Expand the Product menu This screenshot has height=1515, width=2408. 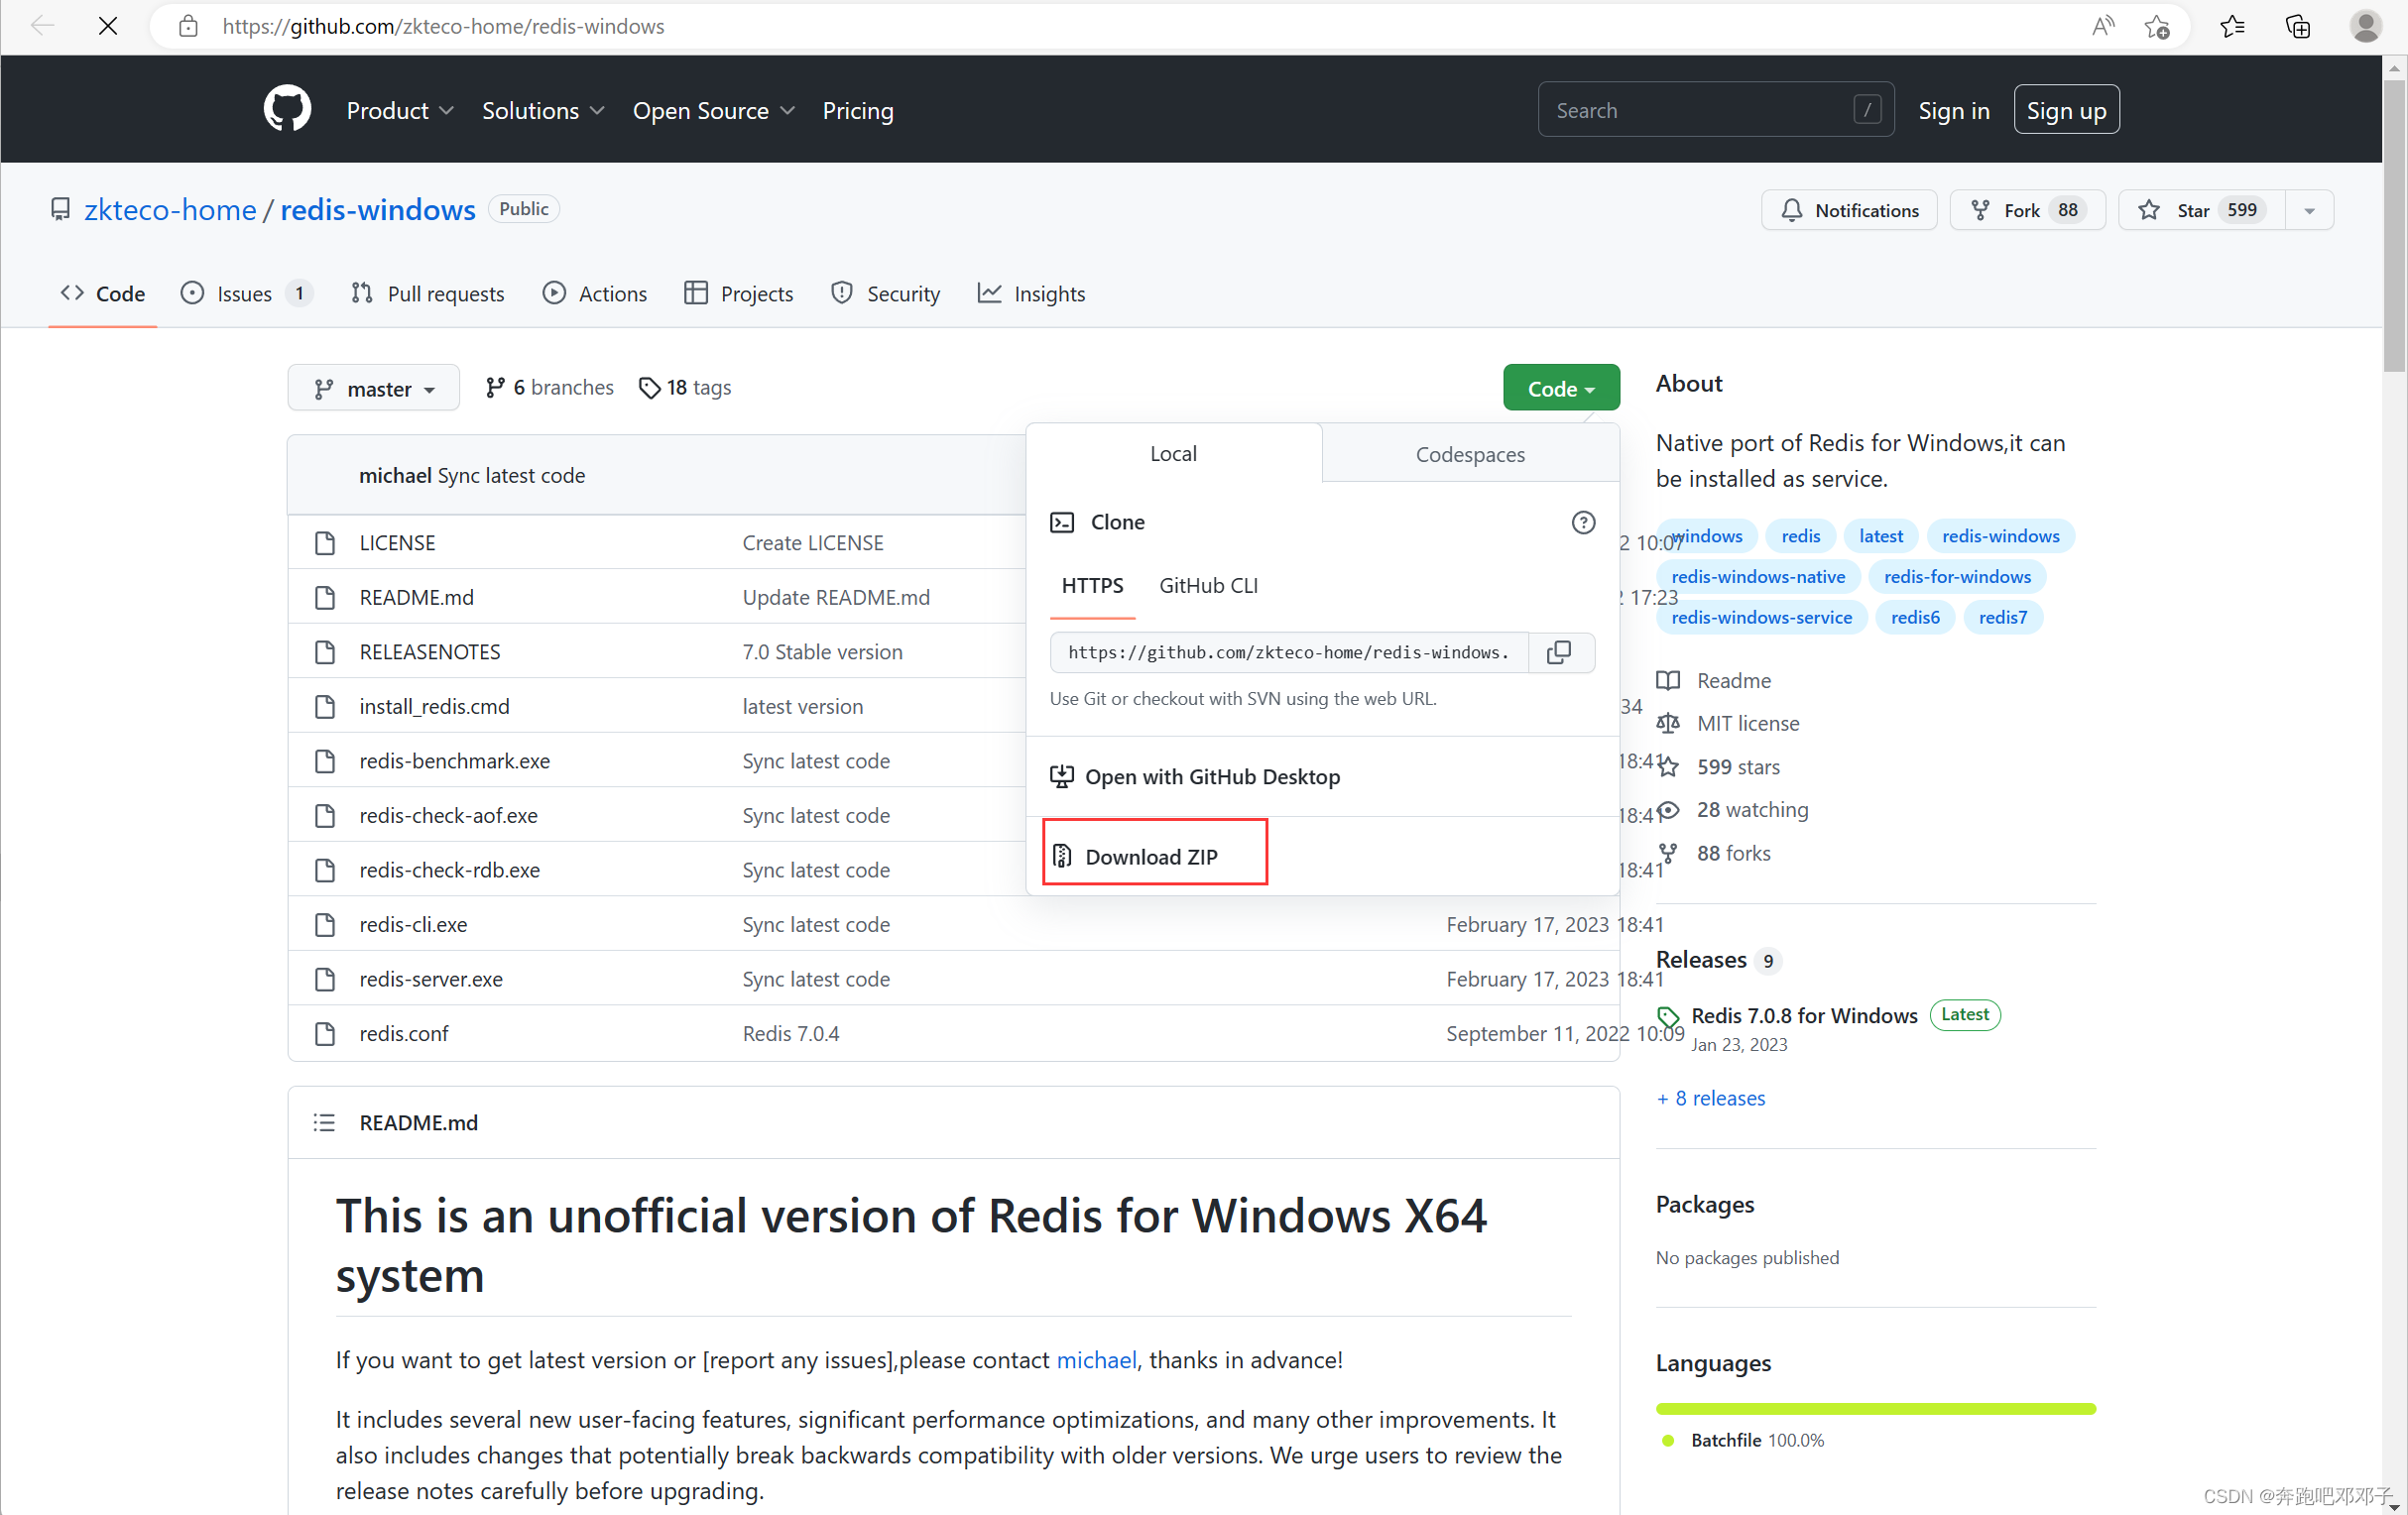click(400, 110)
